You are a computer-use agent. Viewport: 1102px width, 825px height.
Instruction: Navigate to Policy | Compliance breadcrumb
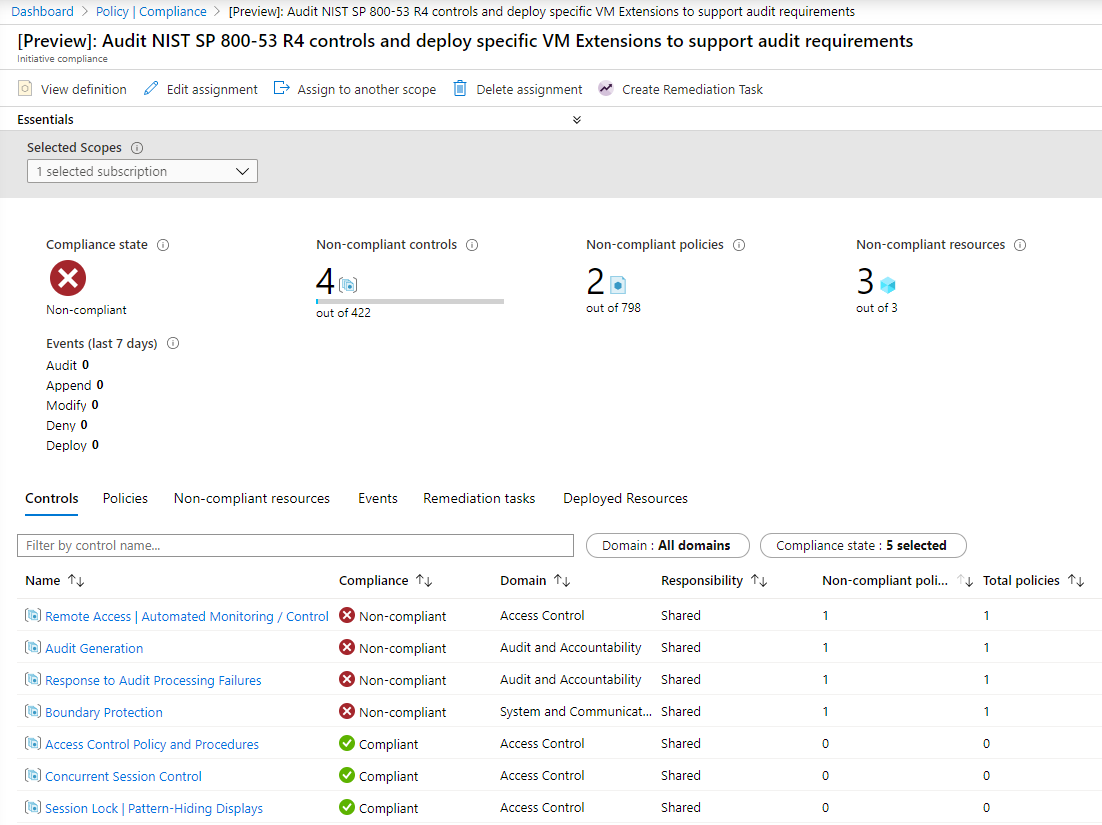(151, 11)
